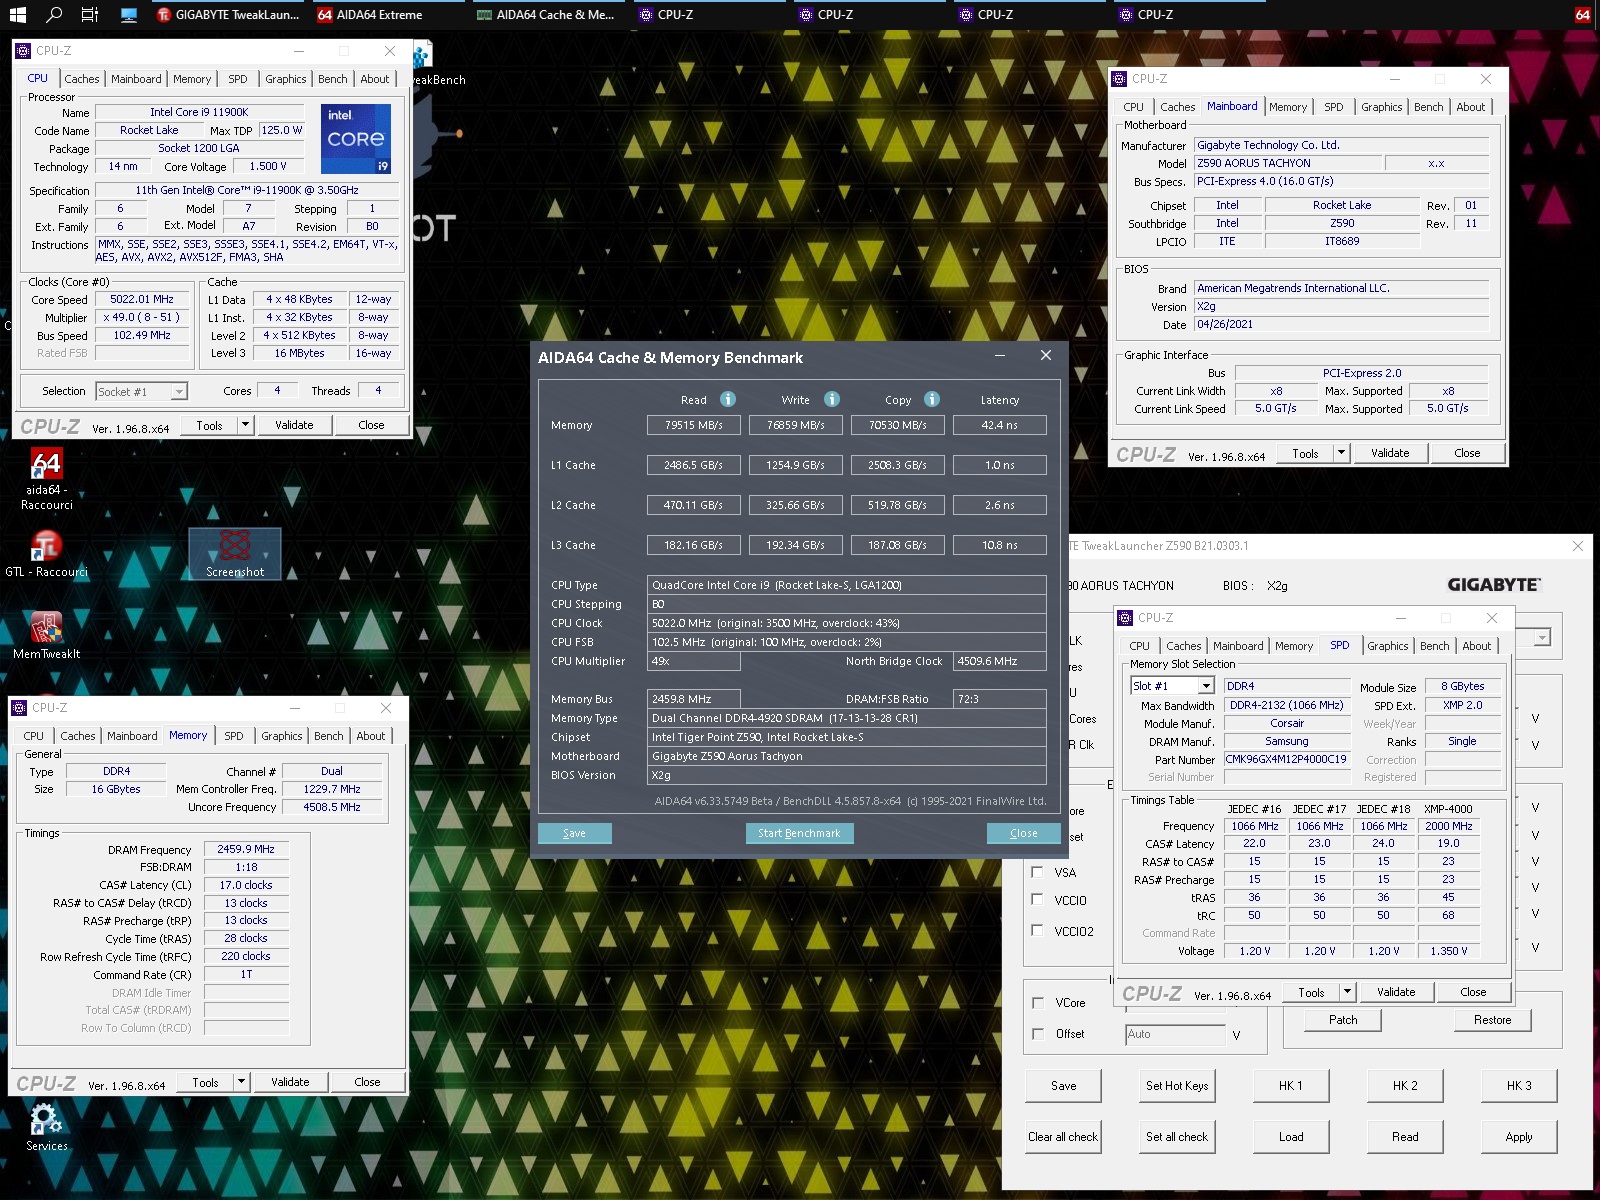Toggle the VCCIO2 checkbox
Viewport: 1600px width, 1200px height.
[1038, 930]
